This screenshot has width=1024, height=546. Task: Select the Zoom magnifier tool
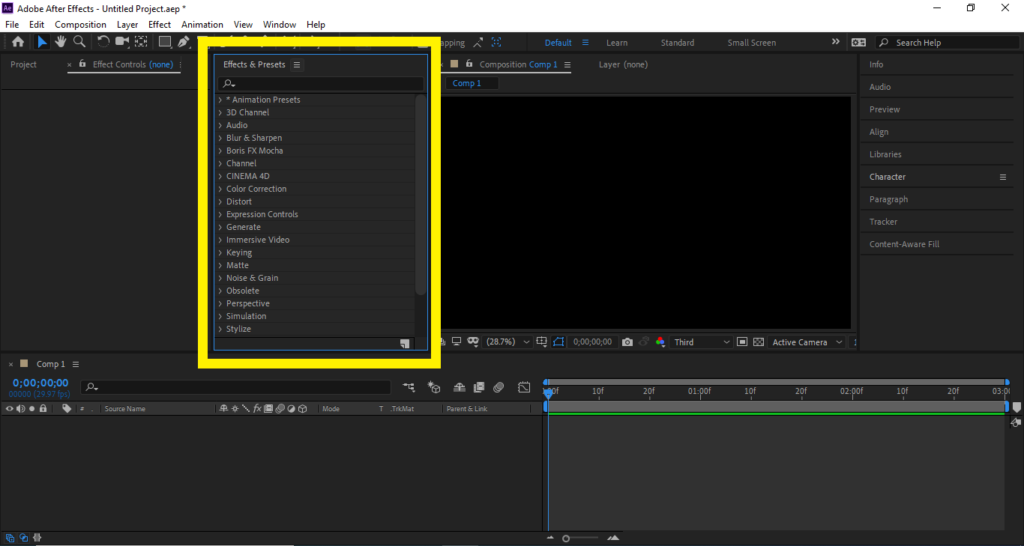coord(79,42)
